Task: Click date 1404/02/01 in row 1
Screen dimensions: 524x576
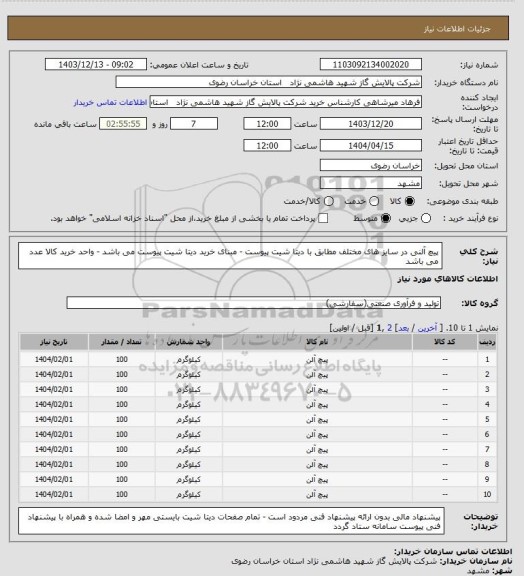Action: [x=54, y=359]
